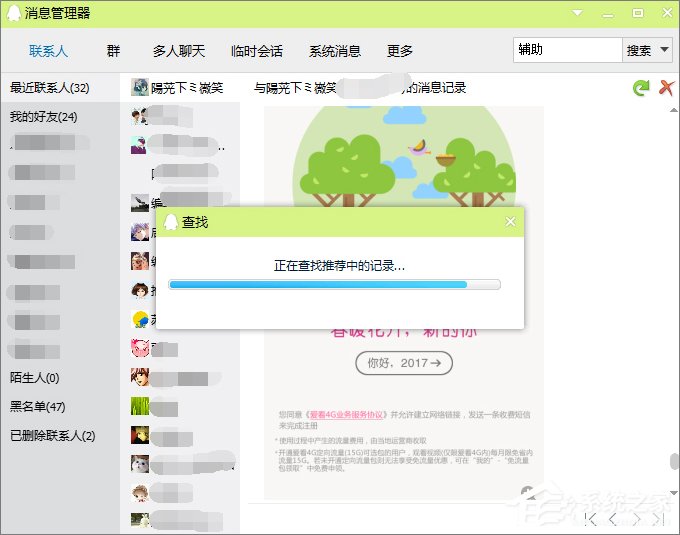
Task: Select the two cartoon kids avatar contact
Action: 140,116
